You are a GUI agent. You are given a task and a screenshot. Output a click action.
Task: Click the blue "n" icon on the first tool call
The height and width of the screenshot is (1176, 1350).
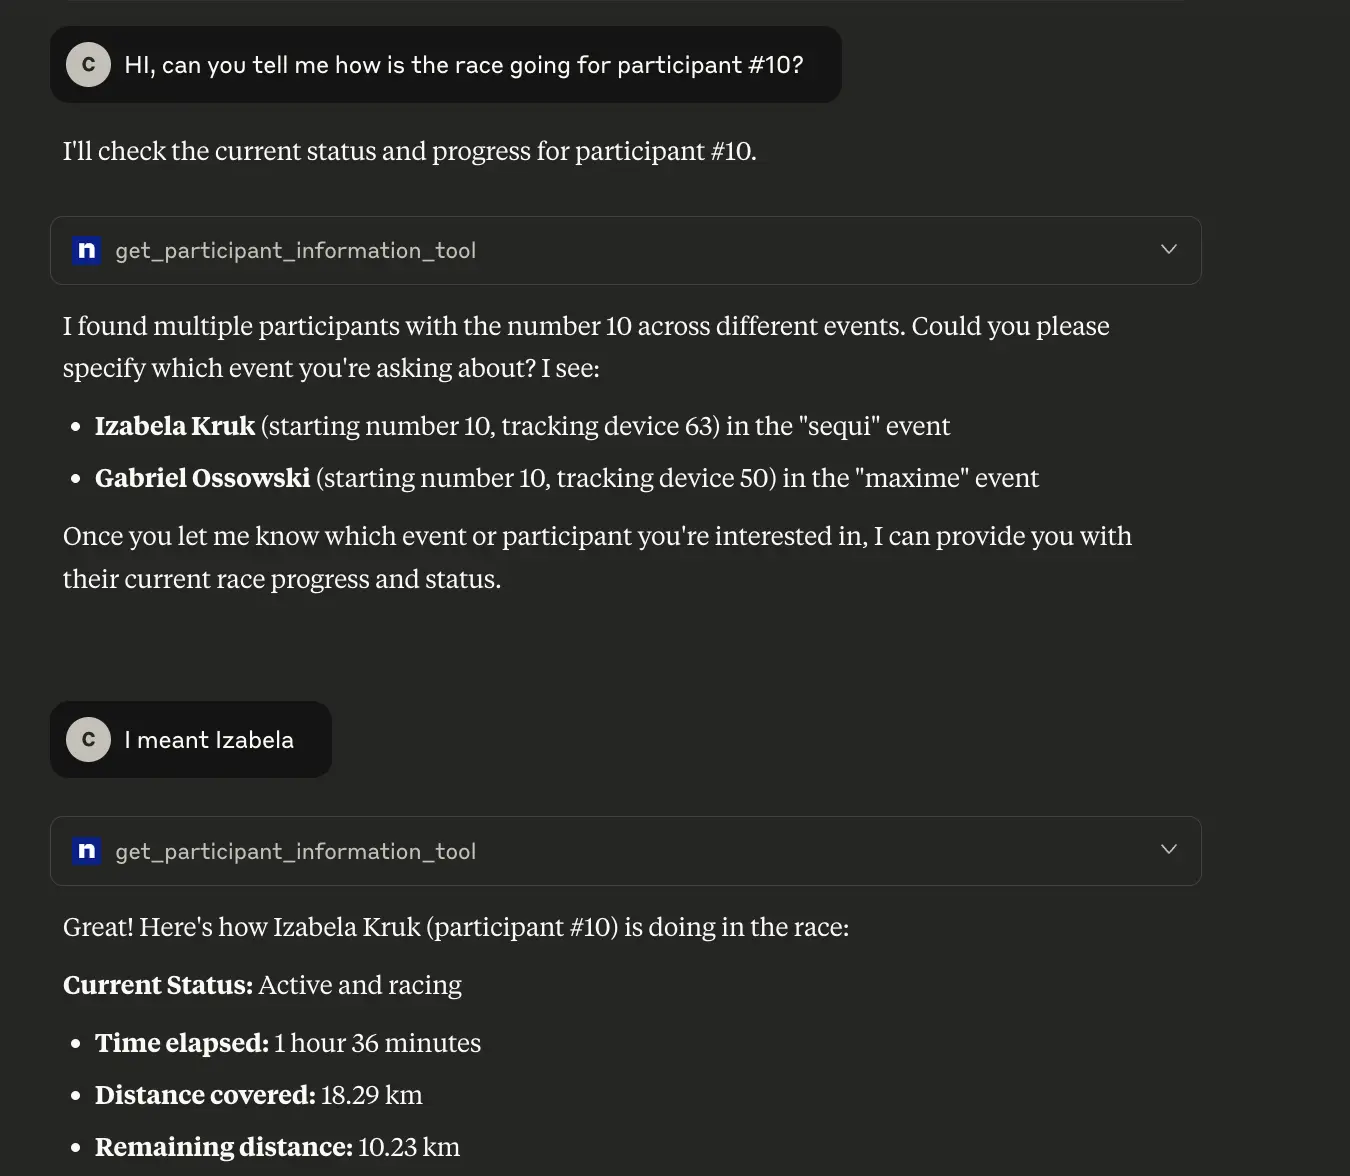[87, 250]
